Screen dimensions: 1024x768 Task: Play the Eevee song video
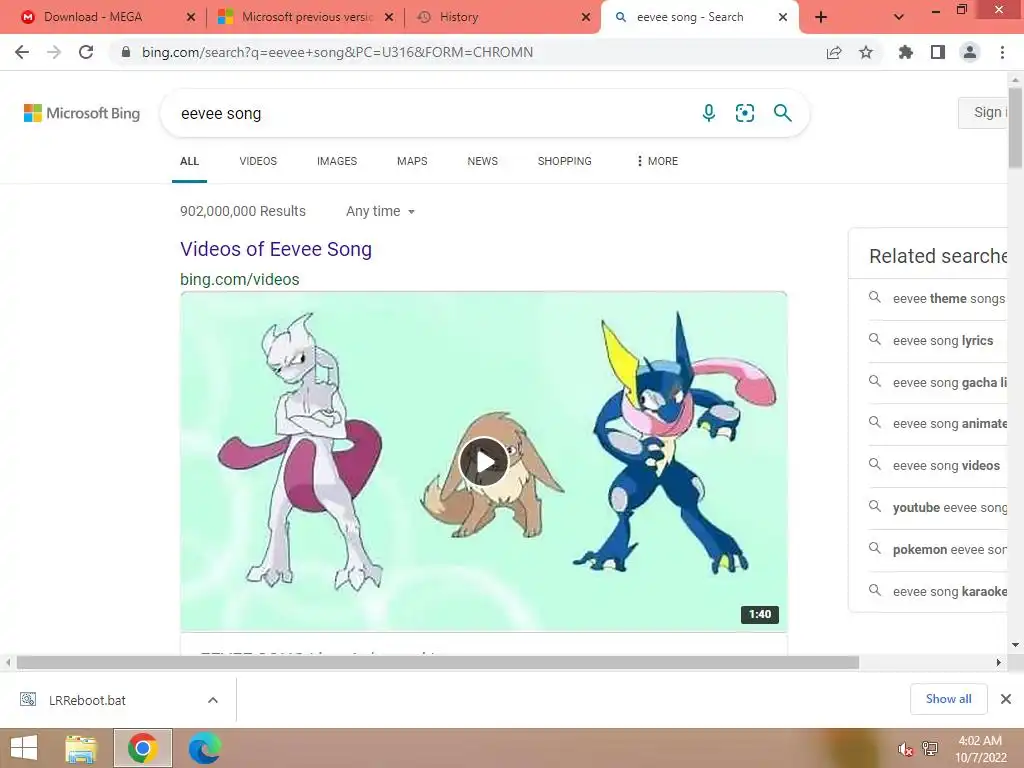(484, 462)
